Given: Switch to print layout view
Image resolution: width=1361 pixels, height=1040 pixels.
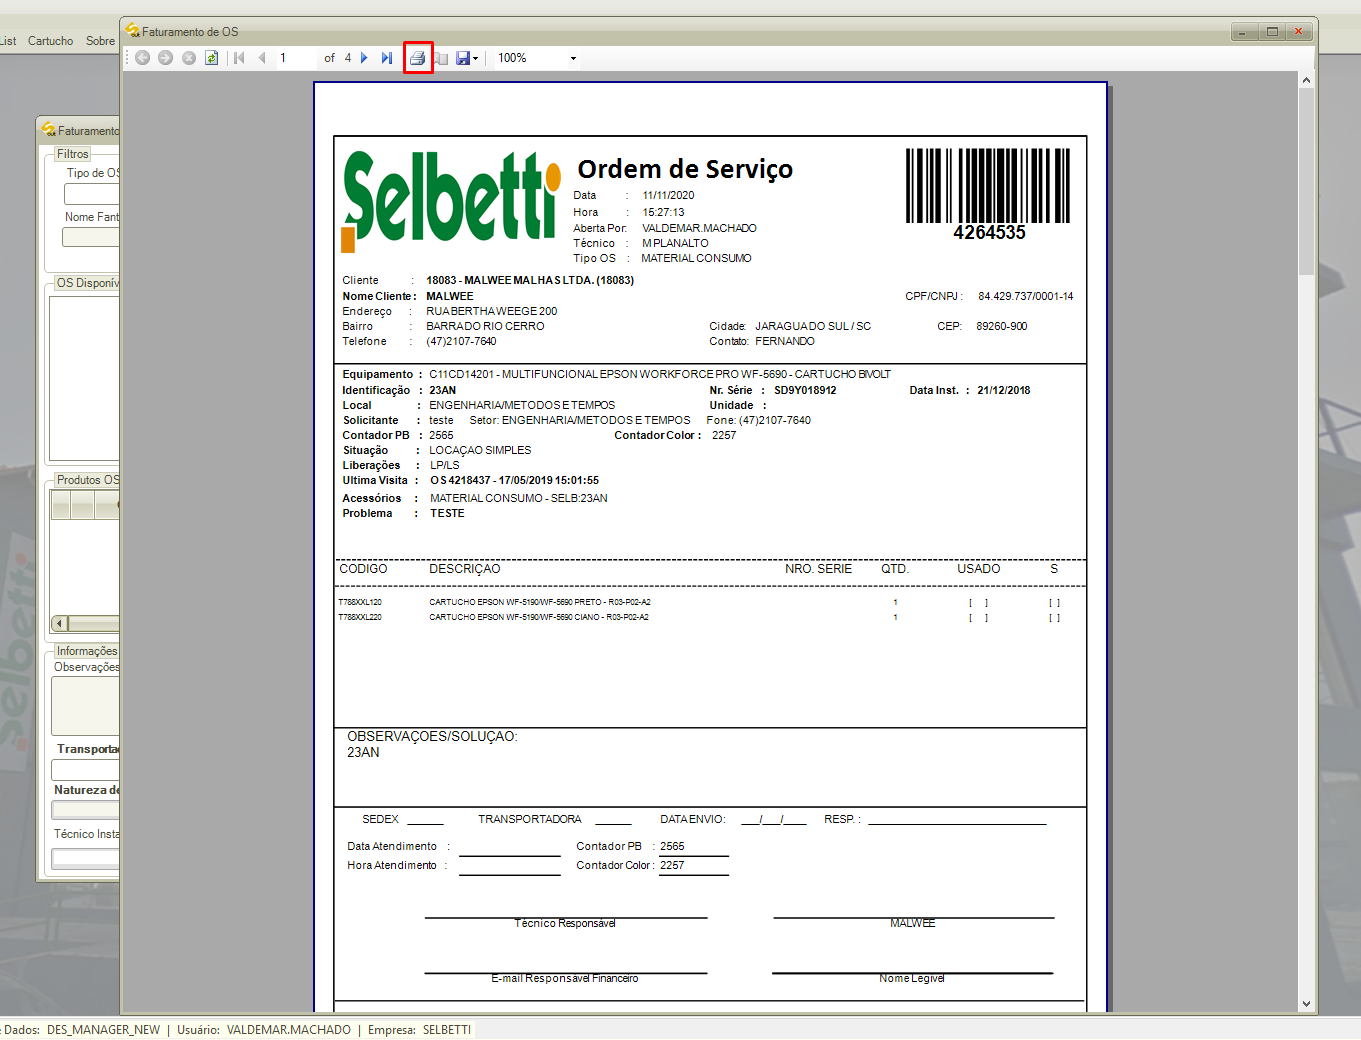Looking at the screenshot, I should pyautogui.click(x=441, y=58).
